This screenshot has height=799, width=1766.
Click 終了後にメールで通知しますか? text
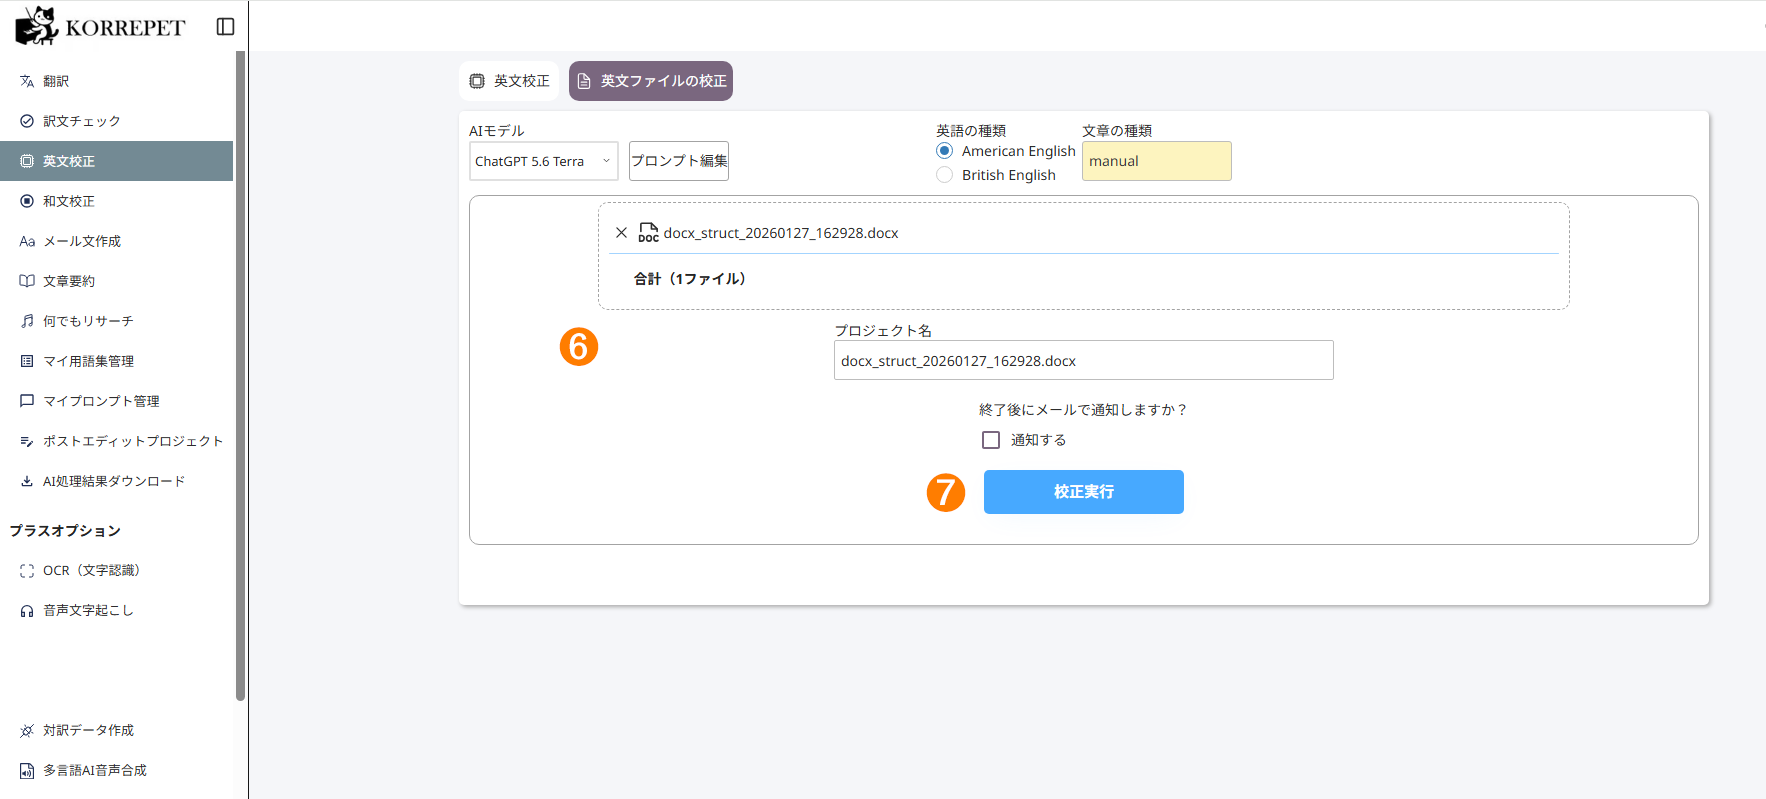pyautogui.click(x=1084, y=410)
